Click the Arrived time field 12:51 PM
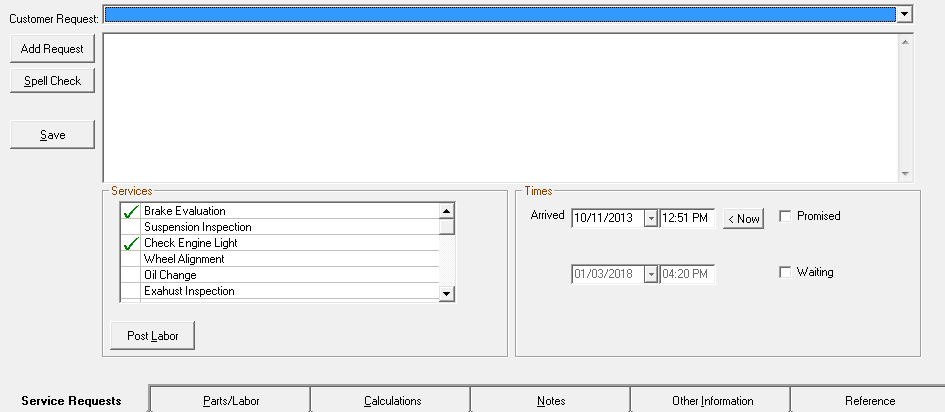 (687, 218)
